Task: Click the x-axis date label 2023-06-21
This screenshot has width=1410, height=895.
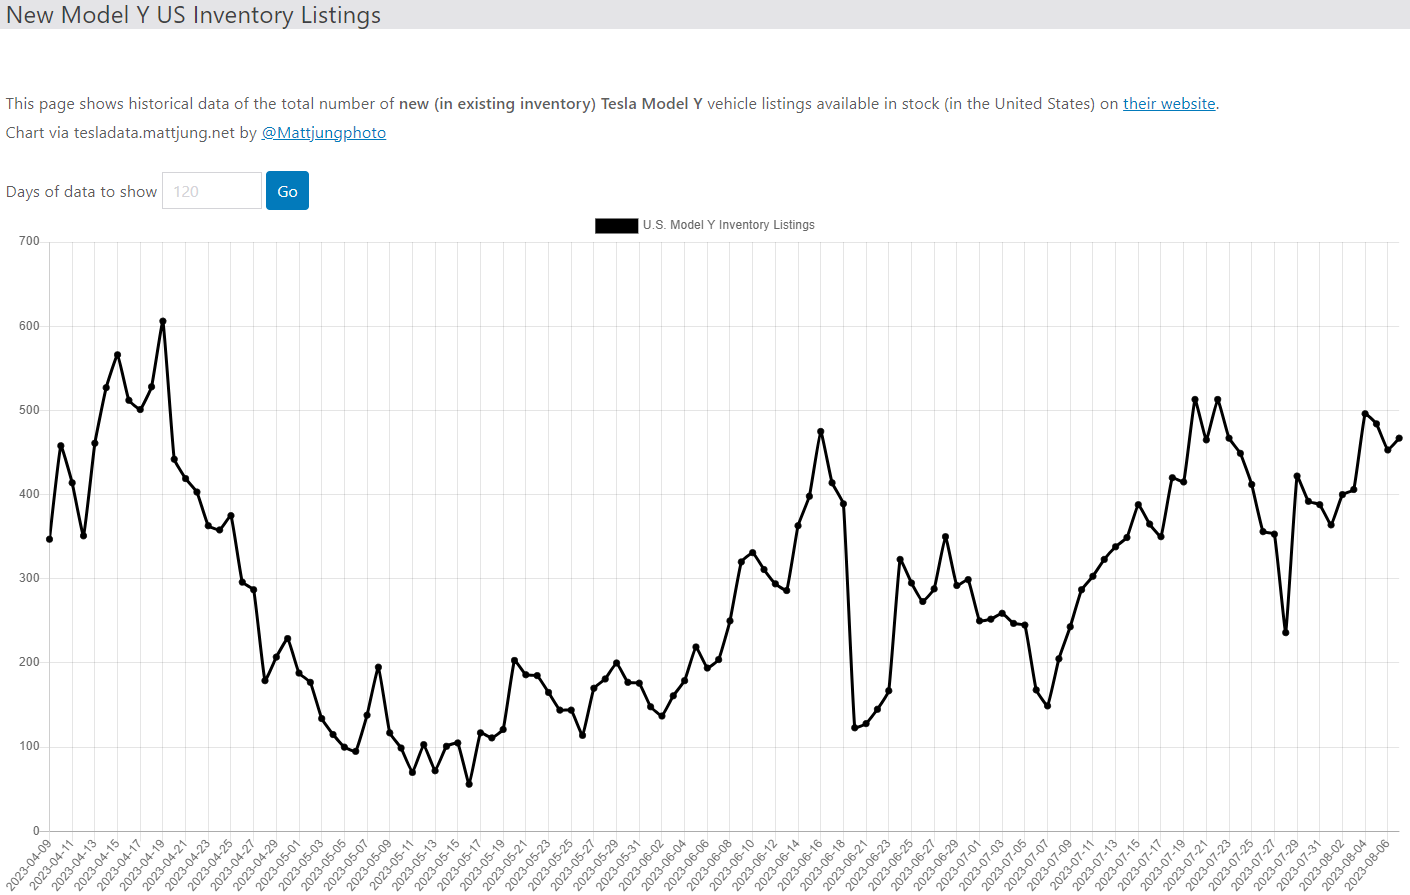Action: click(845, 865)
